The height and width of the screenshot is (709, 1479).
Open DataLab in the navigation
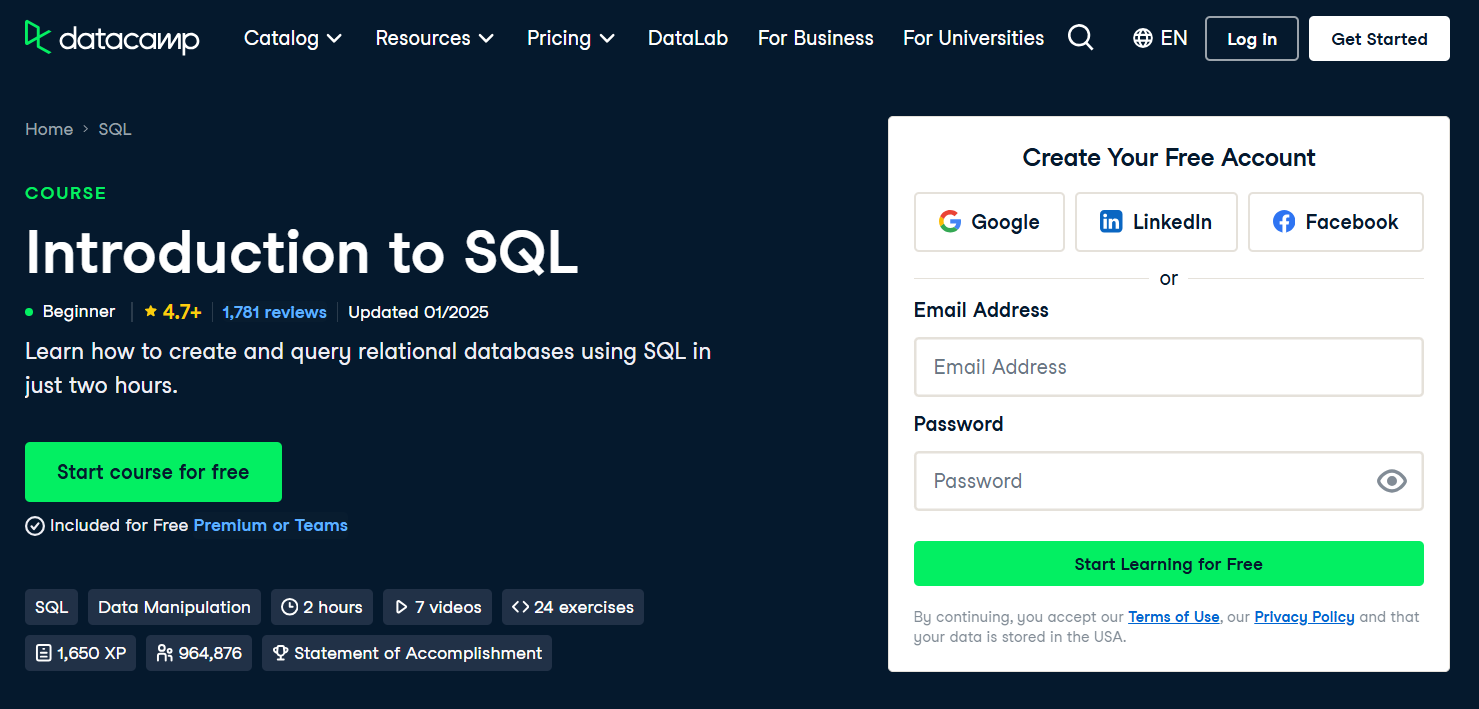click(x=688, y=38)
